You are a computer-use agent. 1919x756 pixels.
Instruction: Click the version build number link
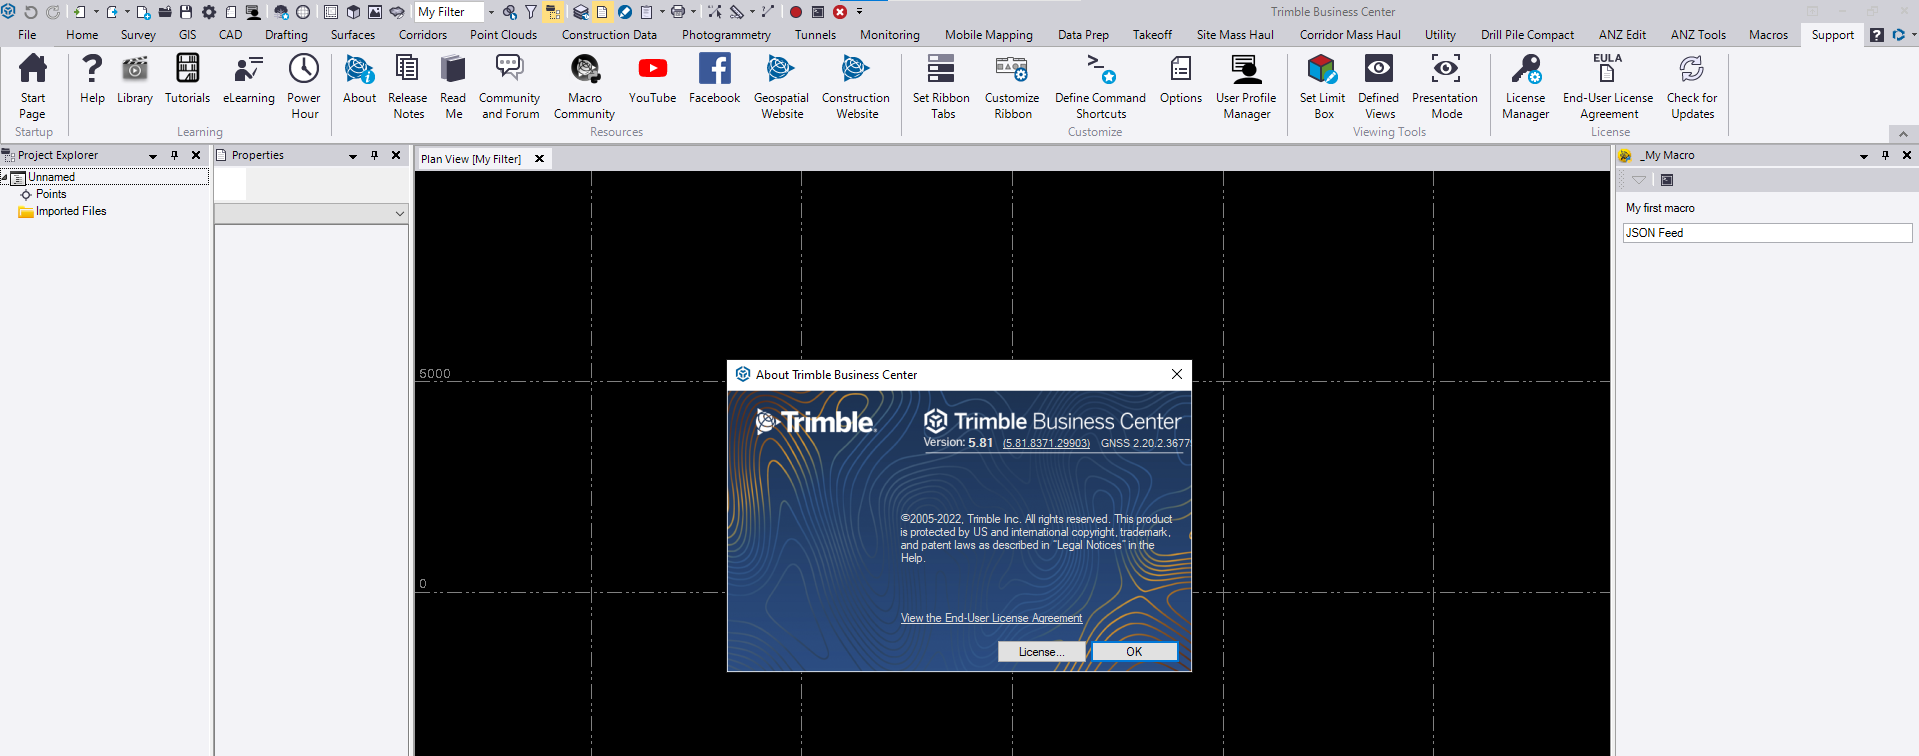[1046, 443]
